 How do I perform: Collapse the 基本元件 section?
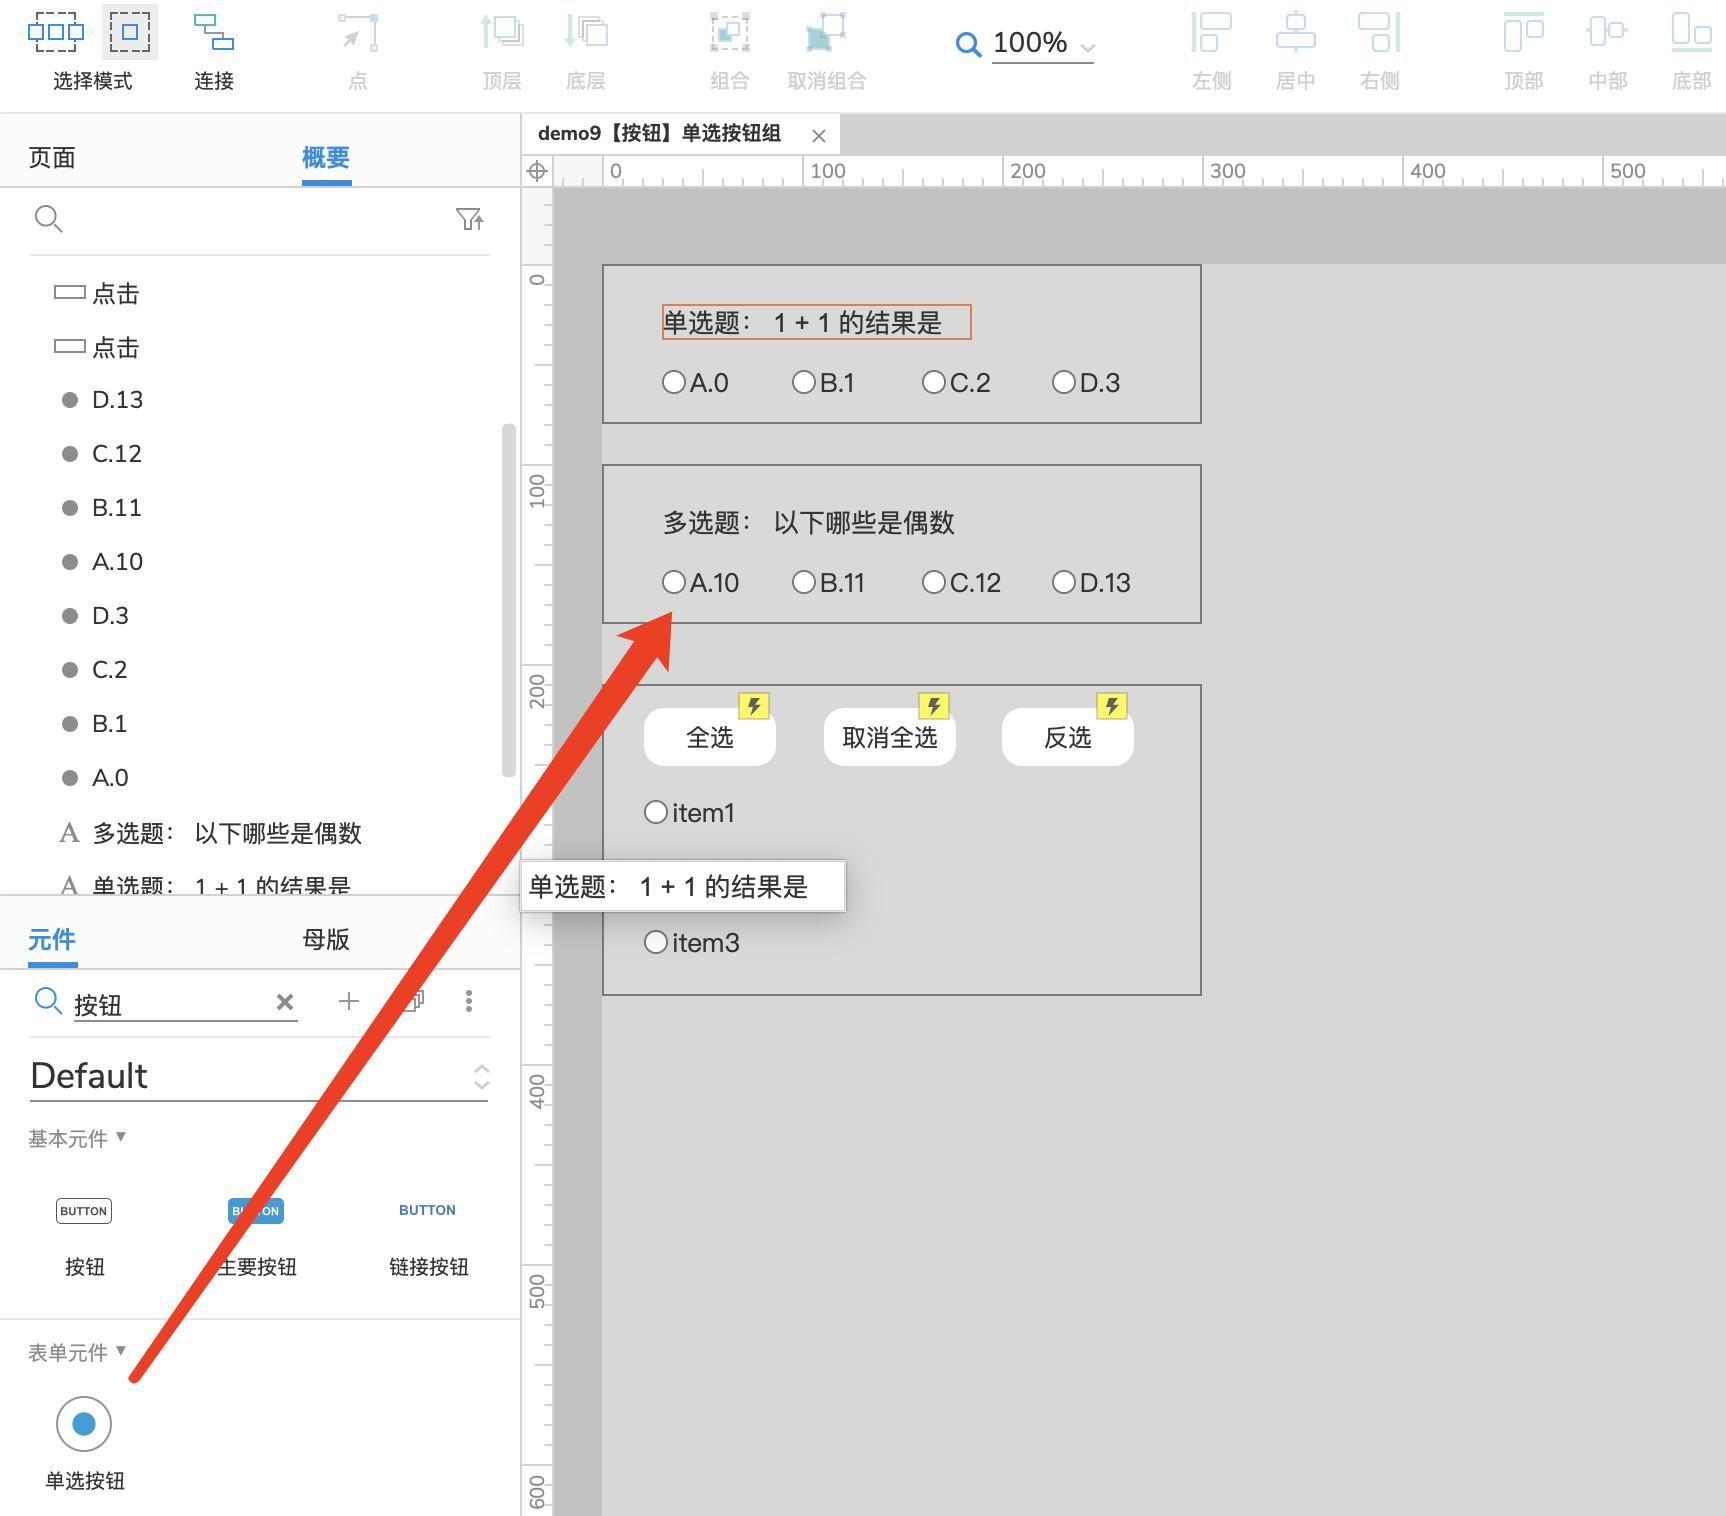77,1138
